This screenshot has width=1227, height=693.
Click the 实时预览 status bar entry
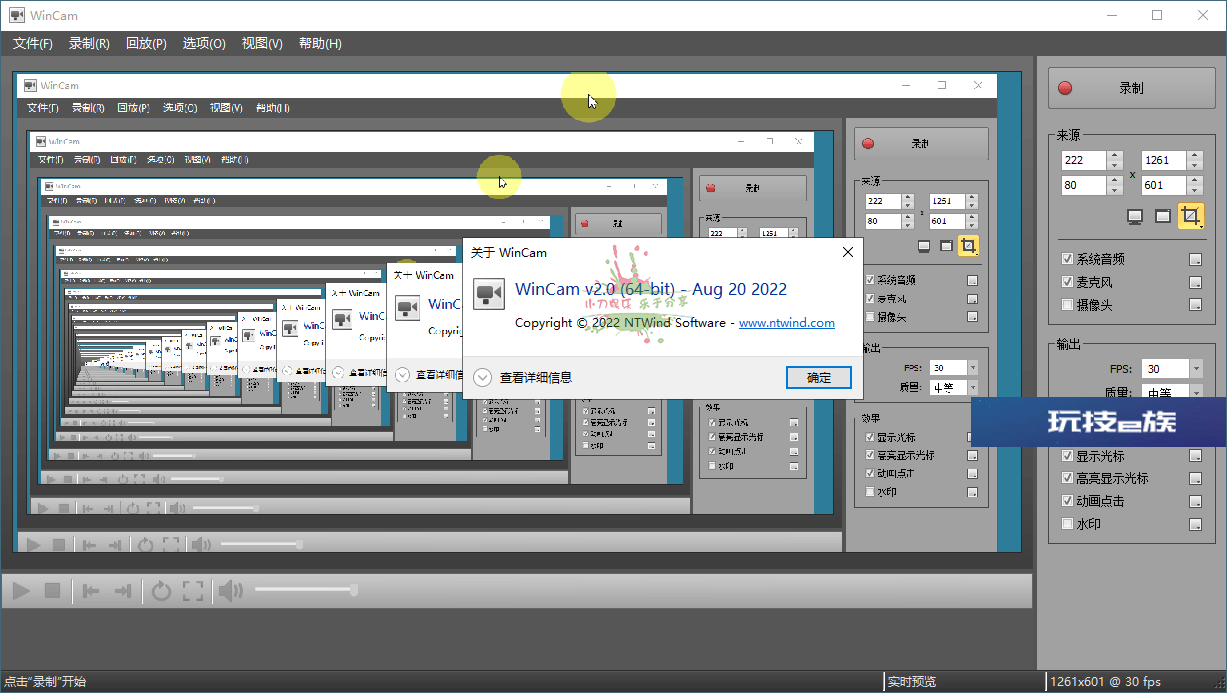pyautogui.click(x=912, y=682)
